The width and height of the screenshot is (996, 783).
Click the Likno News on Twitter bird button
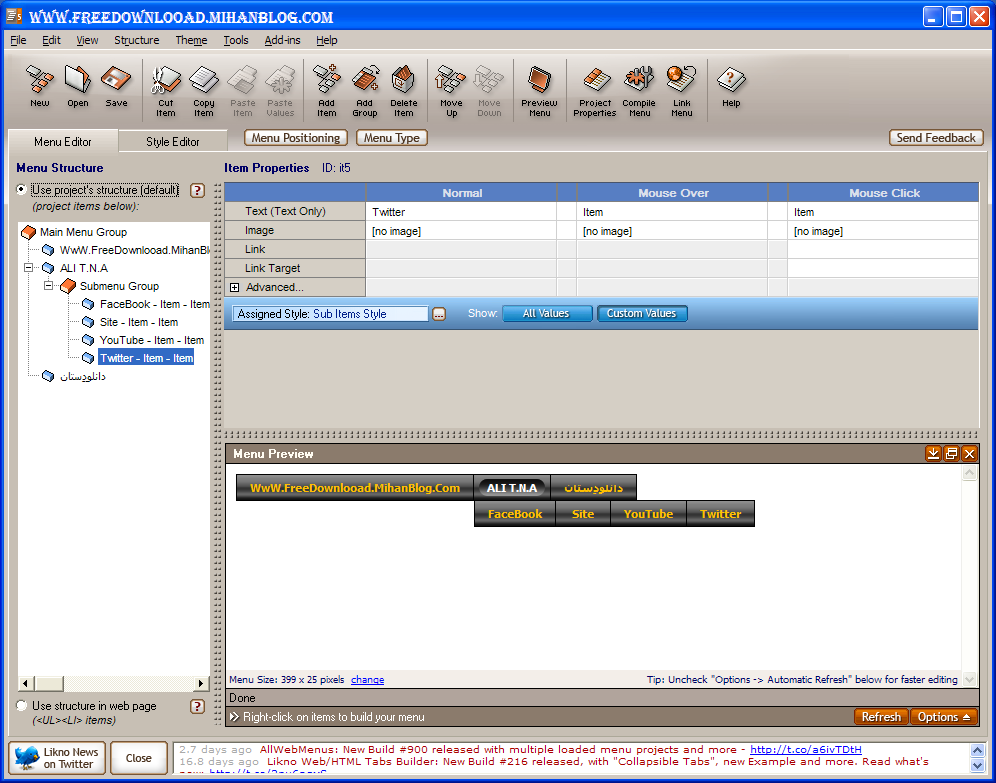click(58, 758)
